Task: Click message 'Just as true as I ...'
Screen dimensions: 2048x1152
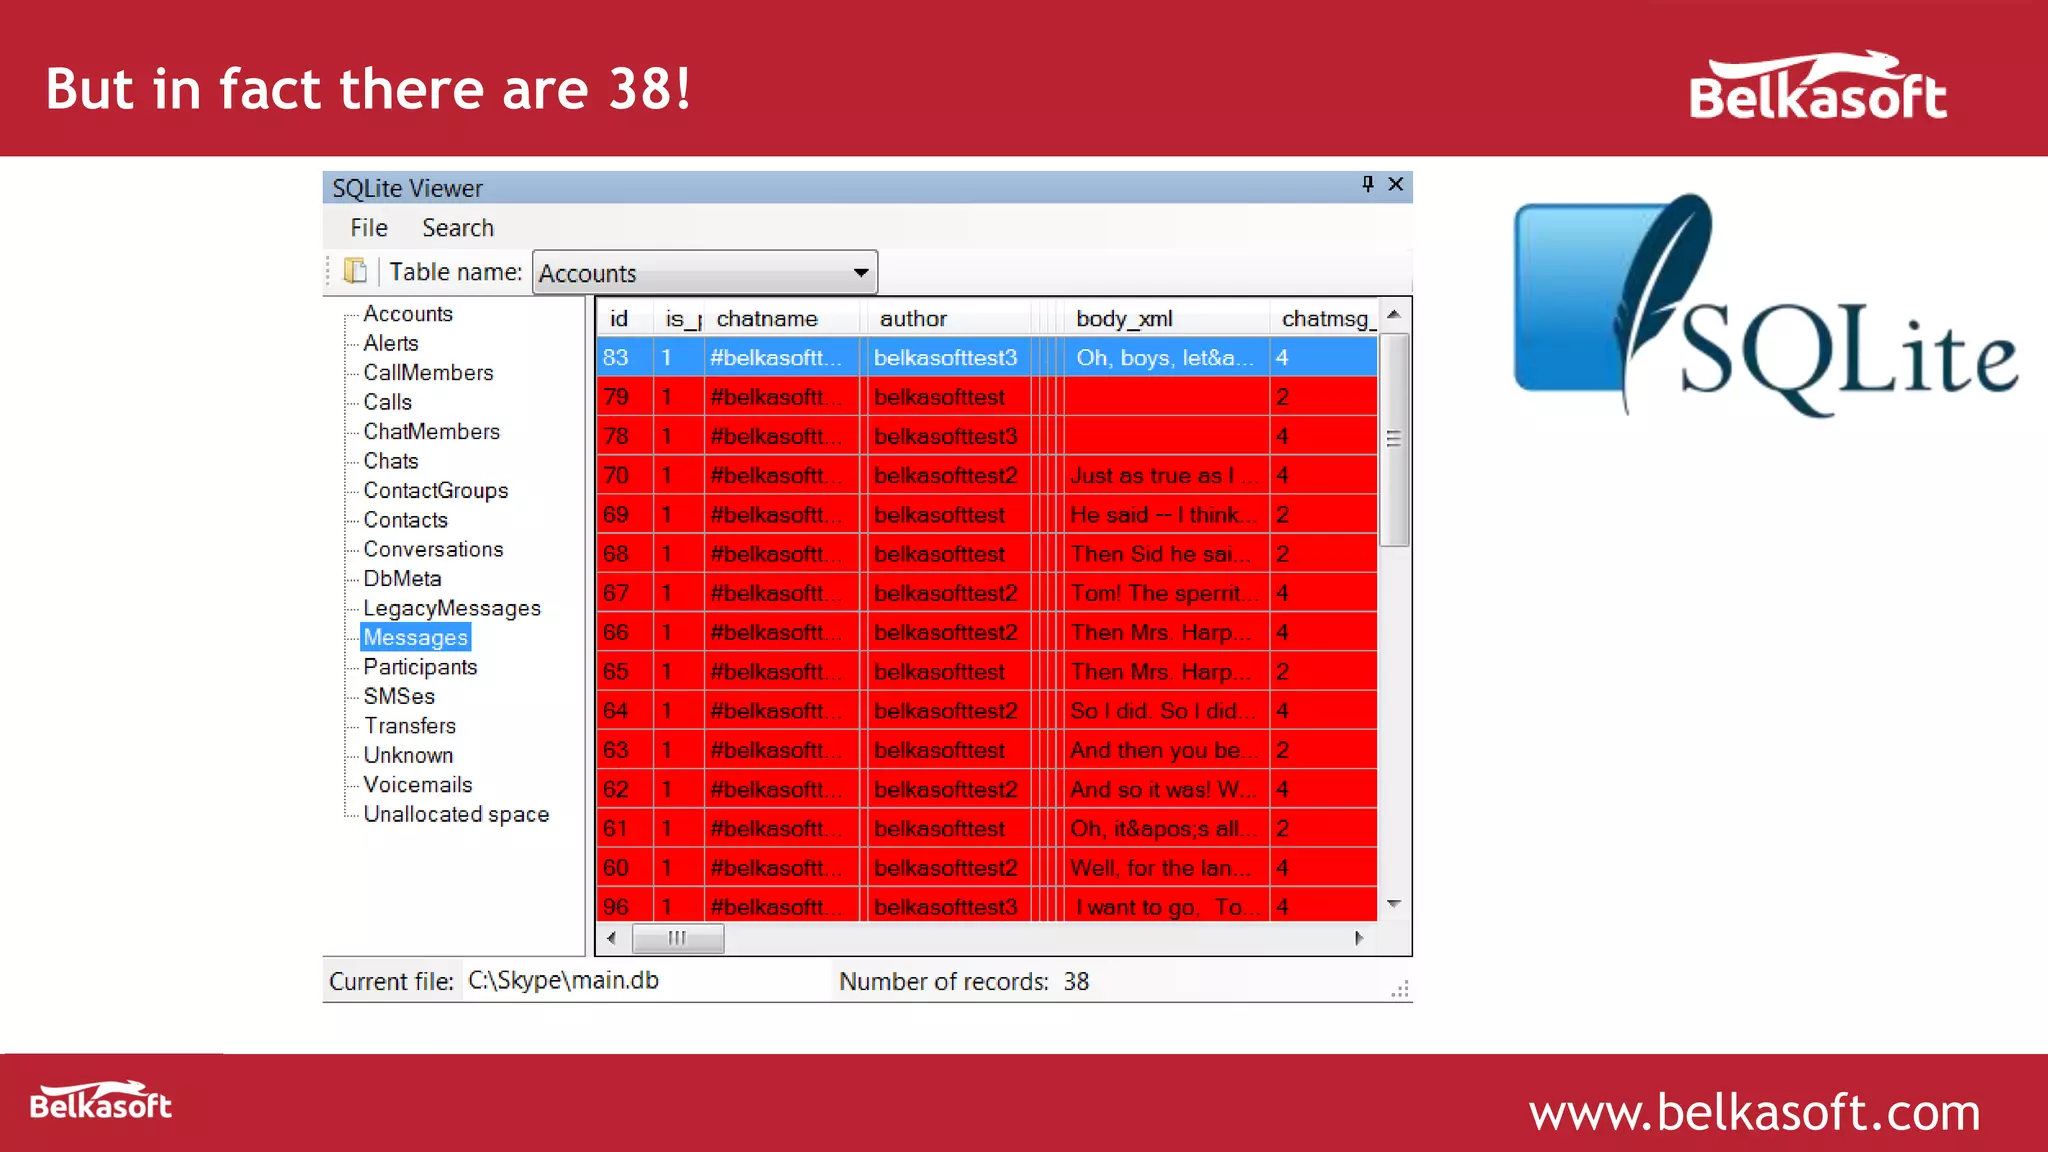Action: click(1165, 476)
